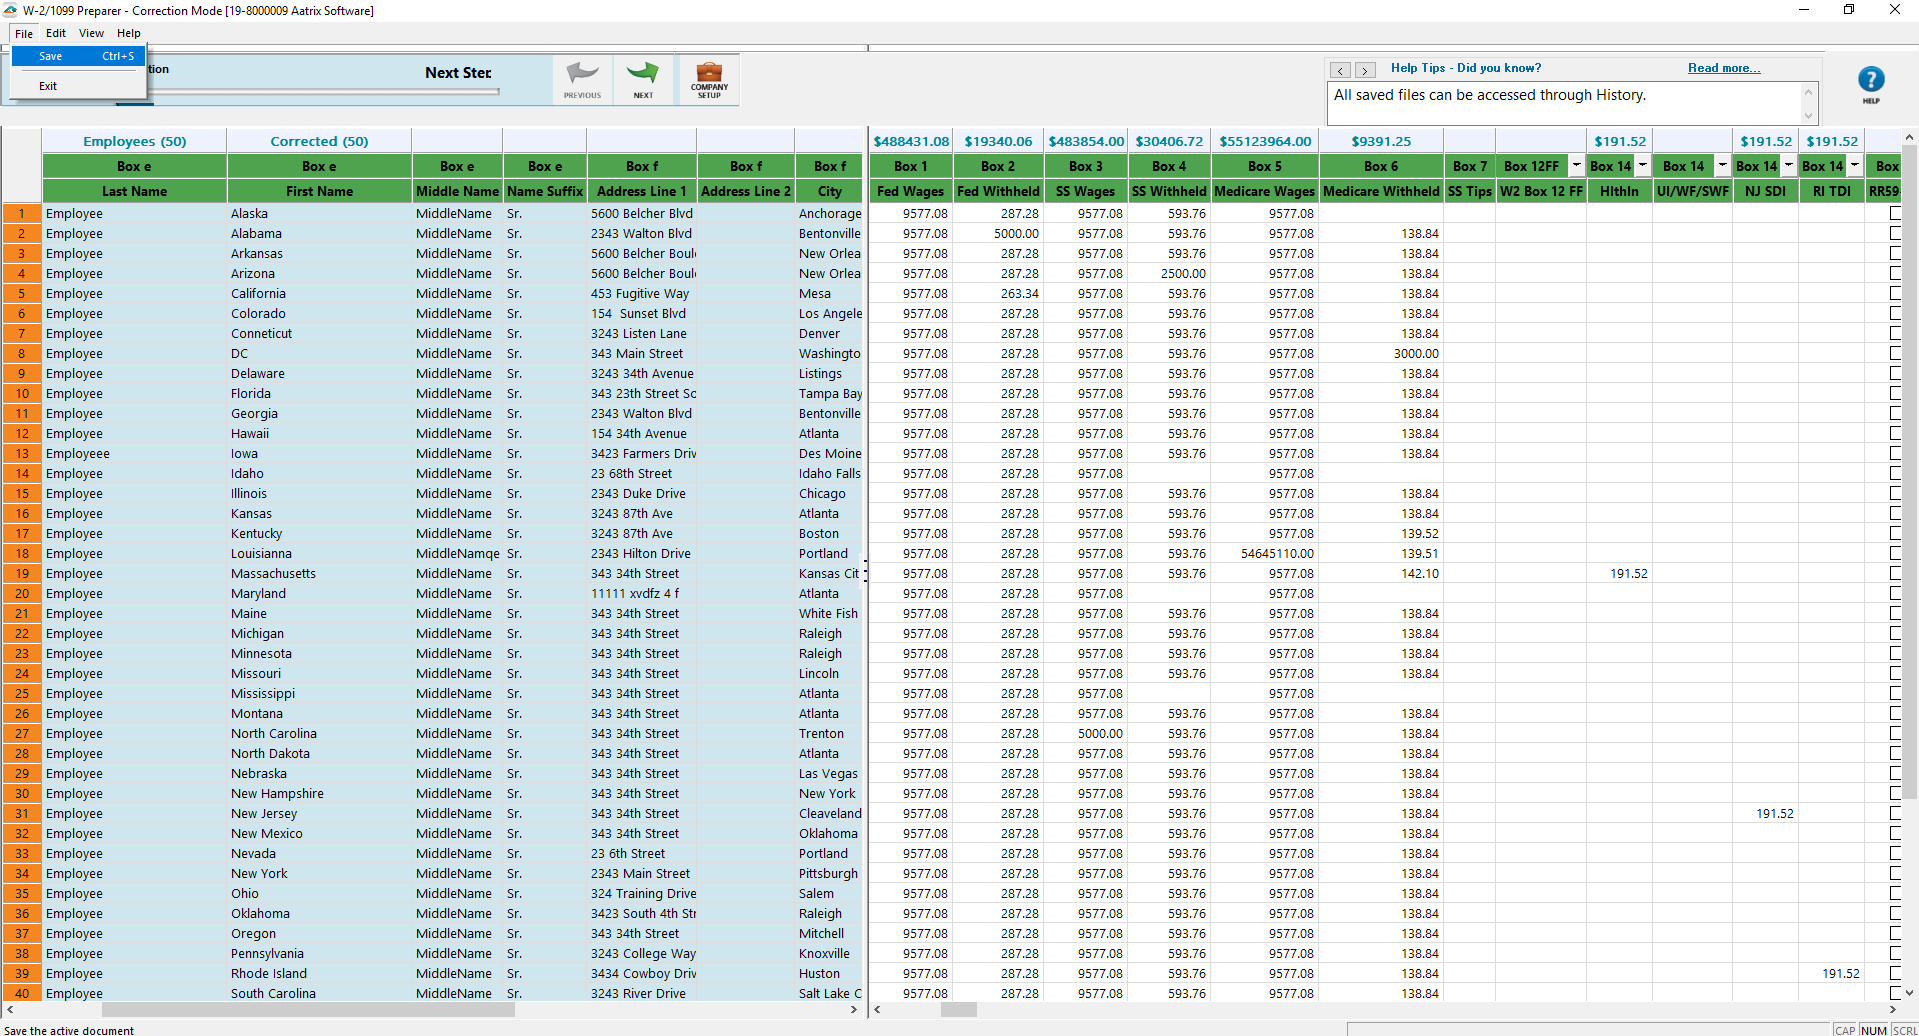Viewport: 1919px width, 1036px height.
Task: Follow the Read more... link
Action: [x=1723, y=68]
